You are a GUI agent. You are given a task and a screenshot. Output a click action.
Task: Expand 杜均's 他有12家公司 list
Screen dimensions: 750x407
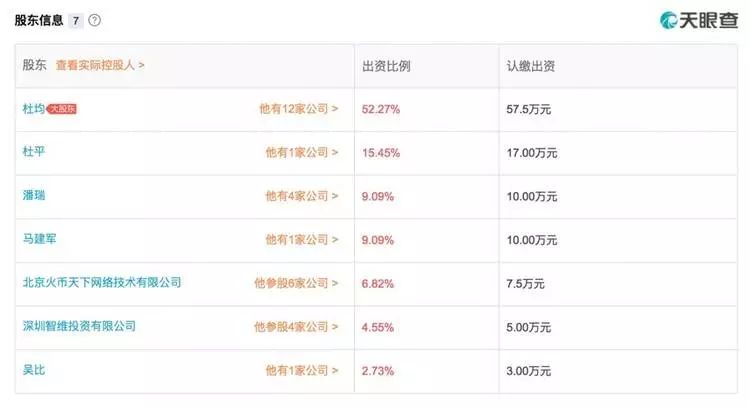(298, 109)
